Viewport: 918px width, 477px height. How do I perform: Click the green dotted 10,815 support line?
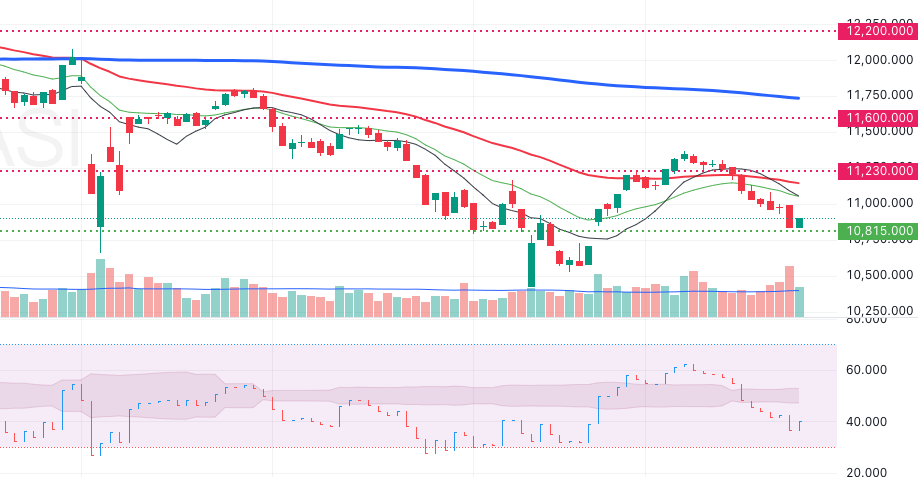(x=300, y=231)
